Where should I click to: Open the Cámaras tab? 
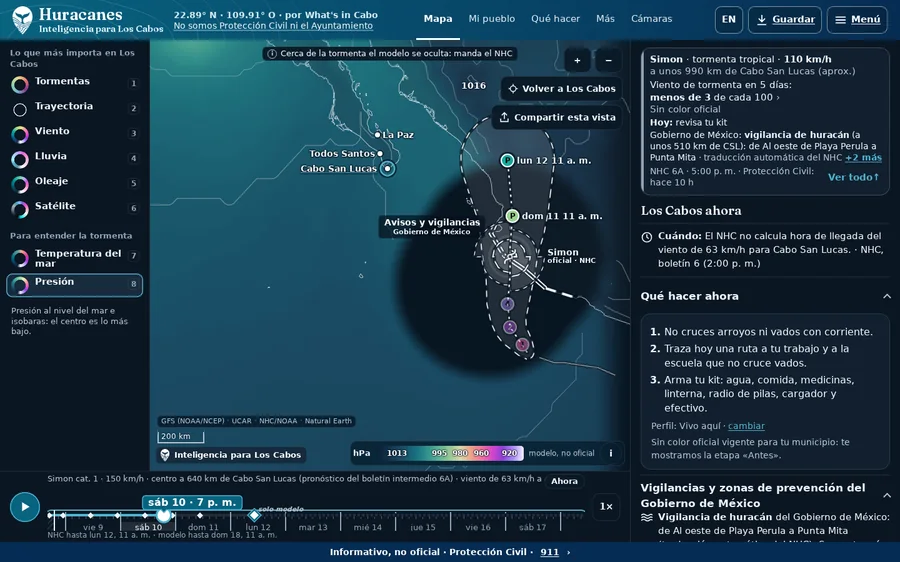tap(651, 19)
